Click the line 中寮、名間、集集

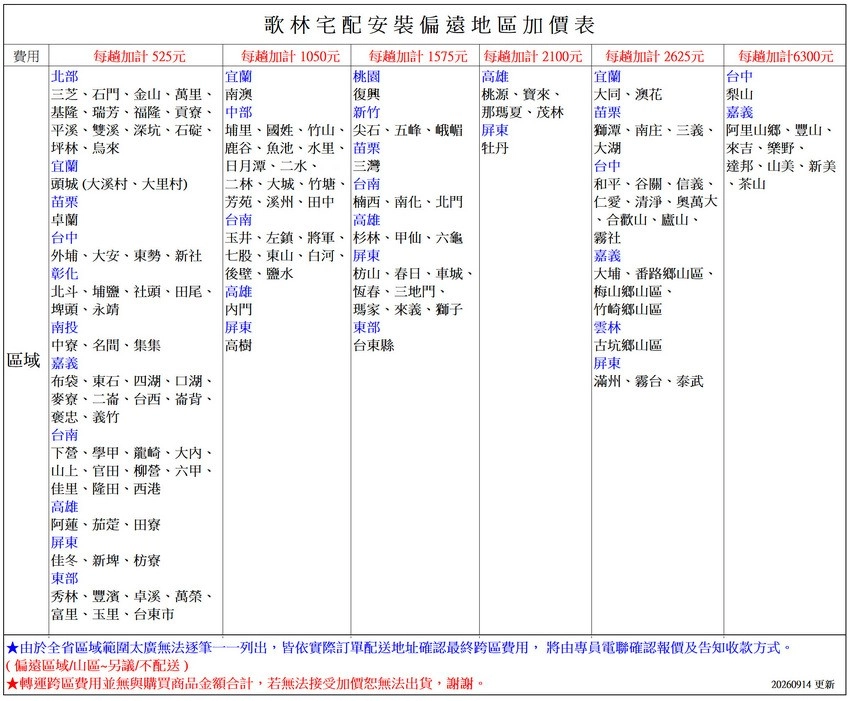pyautogui.click(x=106, y=345)
